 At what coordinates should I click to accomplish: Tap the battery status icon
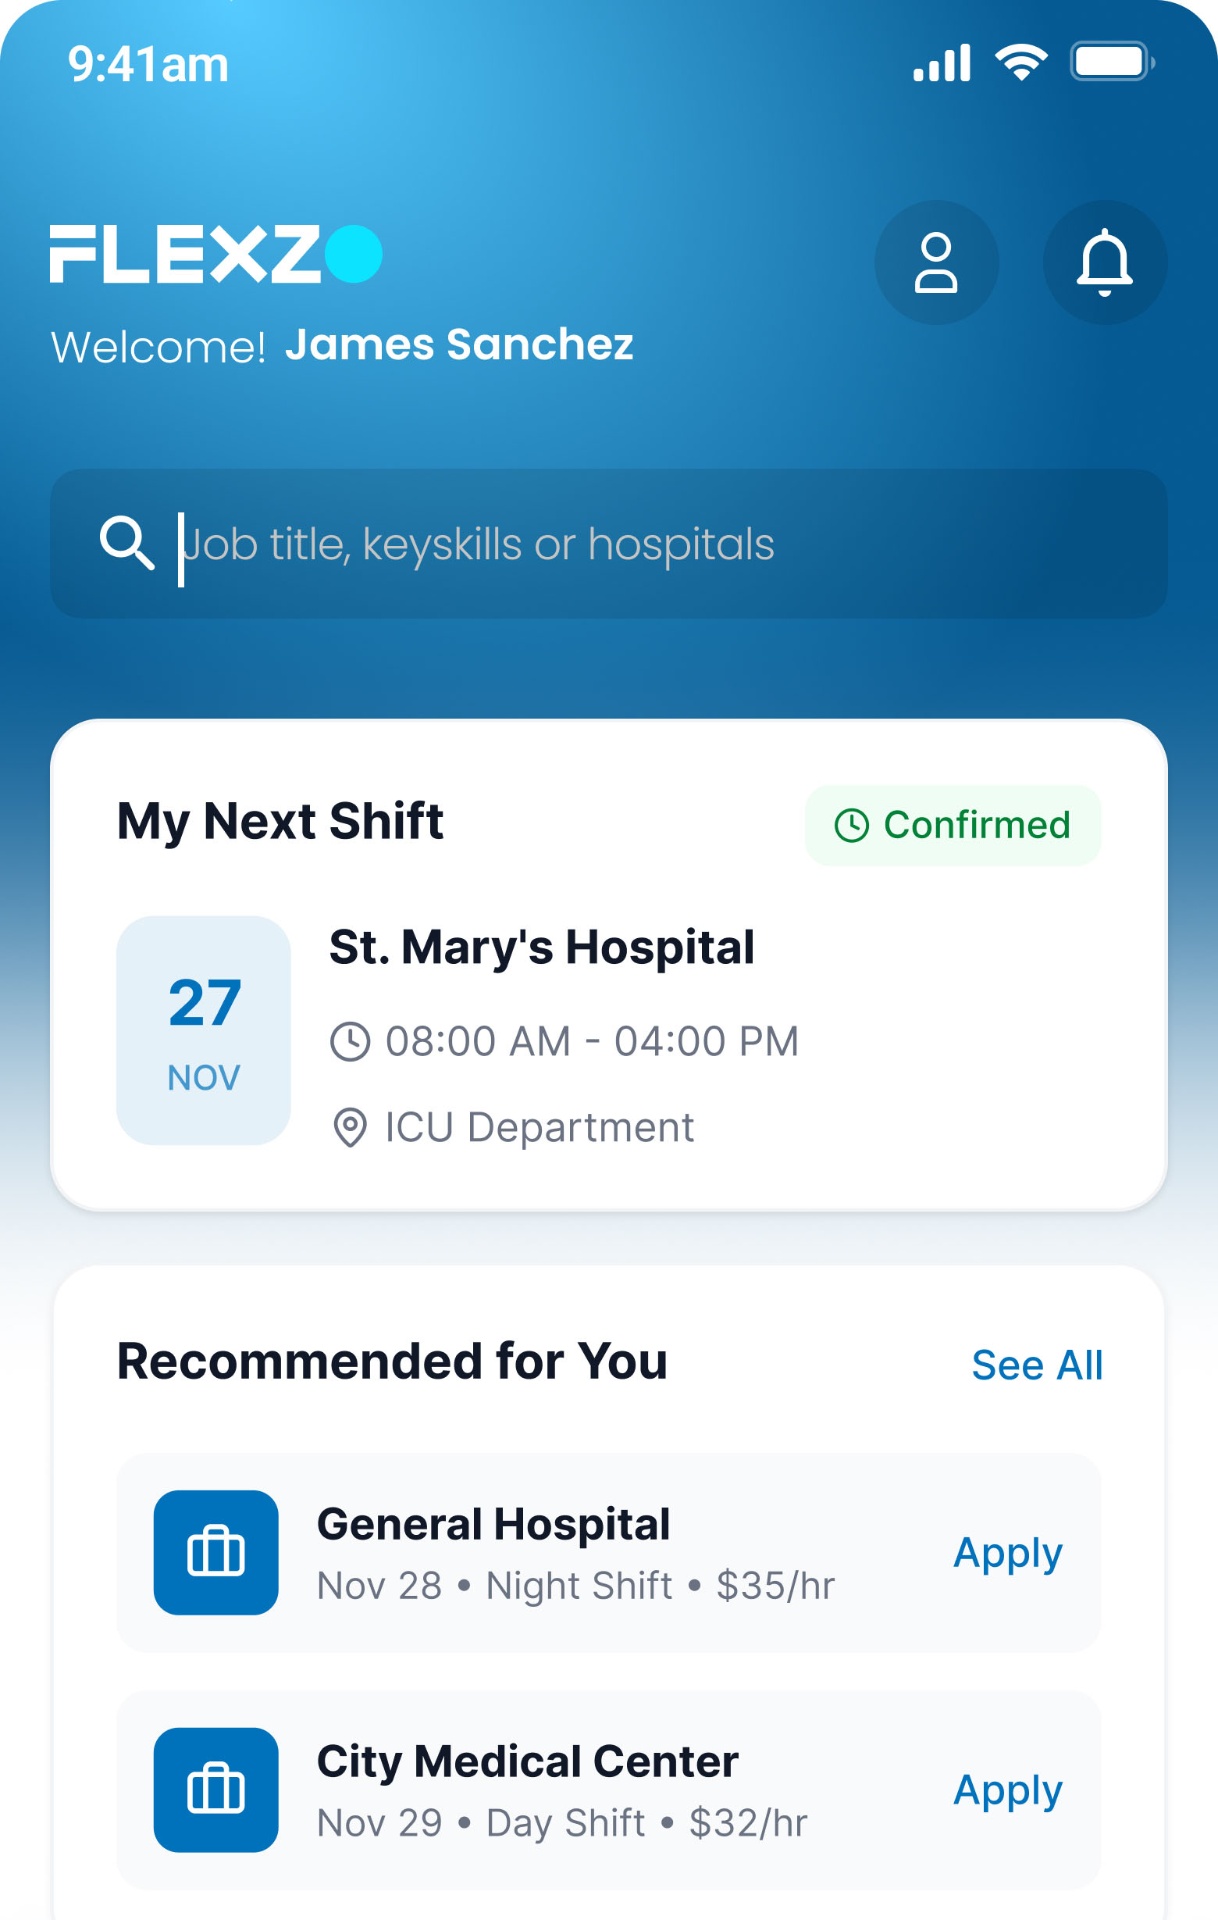1112,62
